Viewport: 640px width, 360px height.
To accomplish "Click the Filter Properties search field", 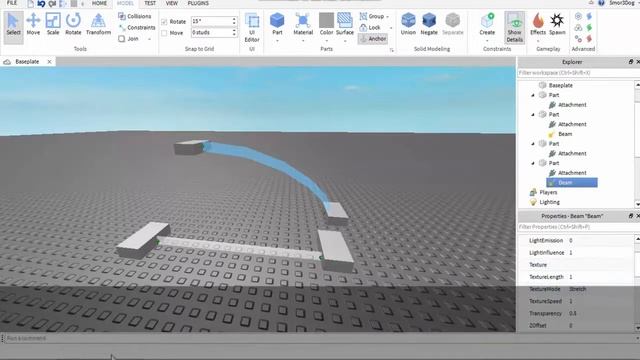I will [576, 227].
